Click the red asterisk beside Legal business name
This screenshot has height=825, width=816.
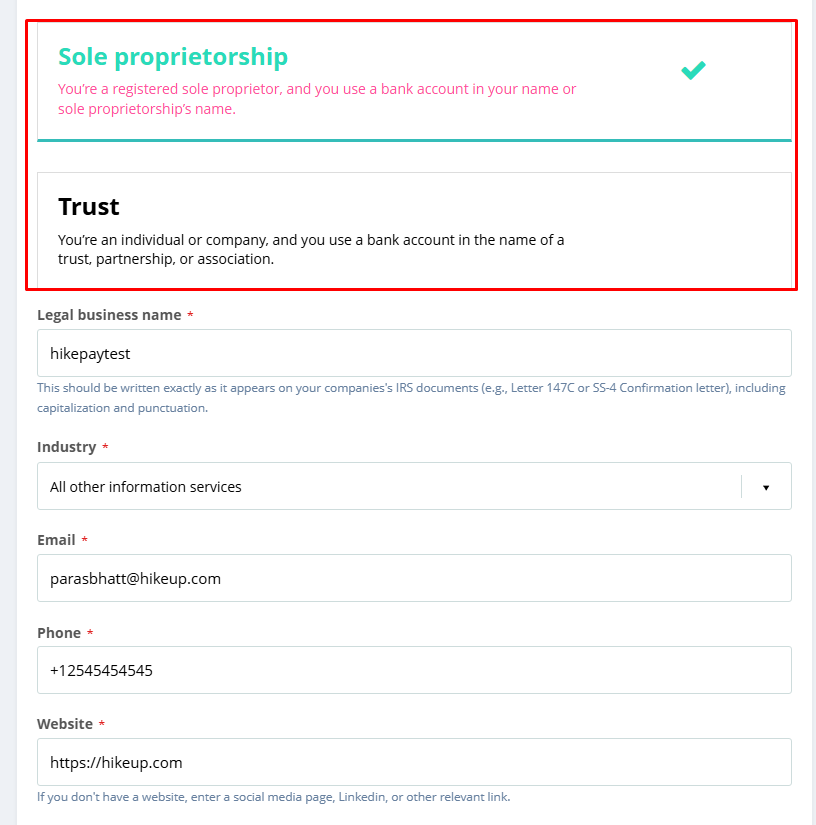point(190,316)
